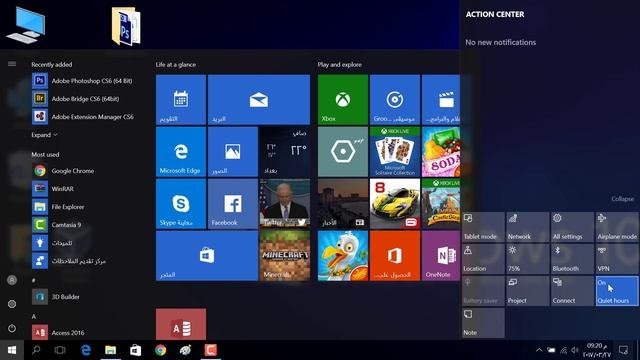Show hidden system tray icons

539,350
